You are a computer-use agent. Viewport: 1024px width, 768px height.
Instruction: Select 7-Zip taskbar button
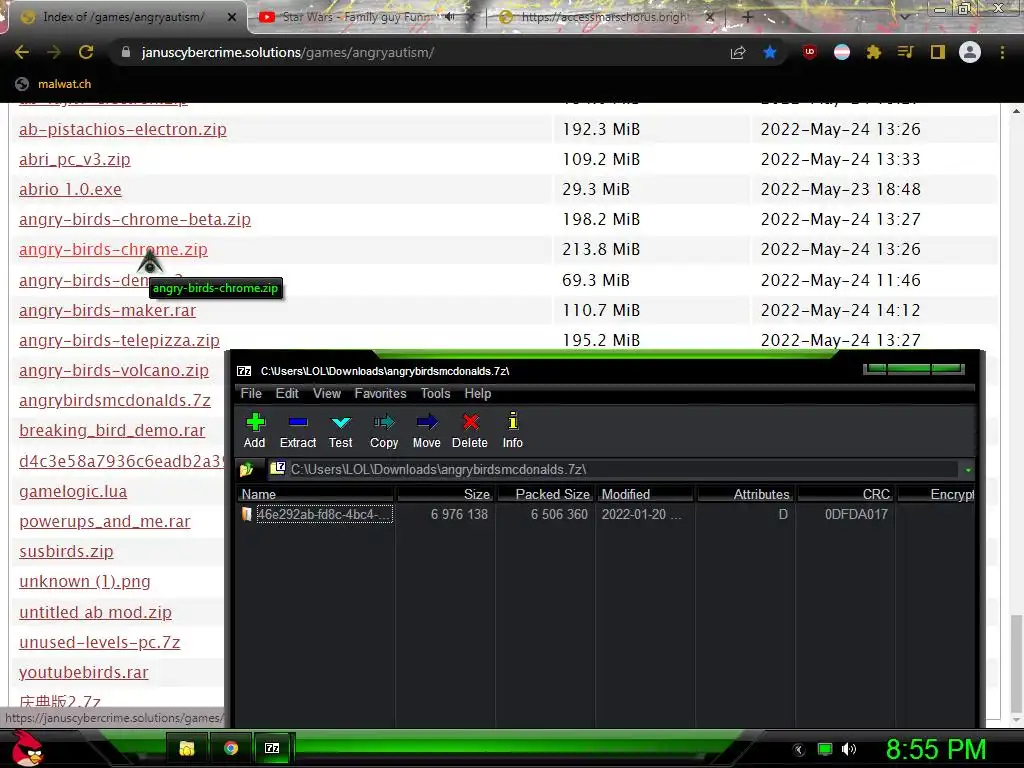click(272, 748)
